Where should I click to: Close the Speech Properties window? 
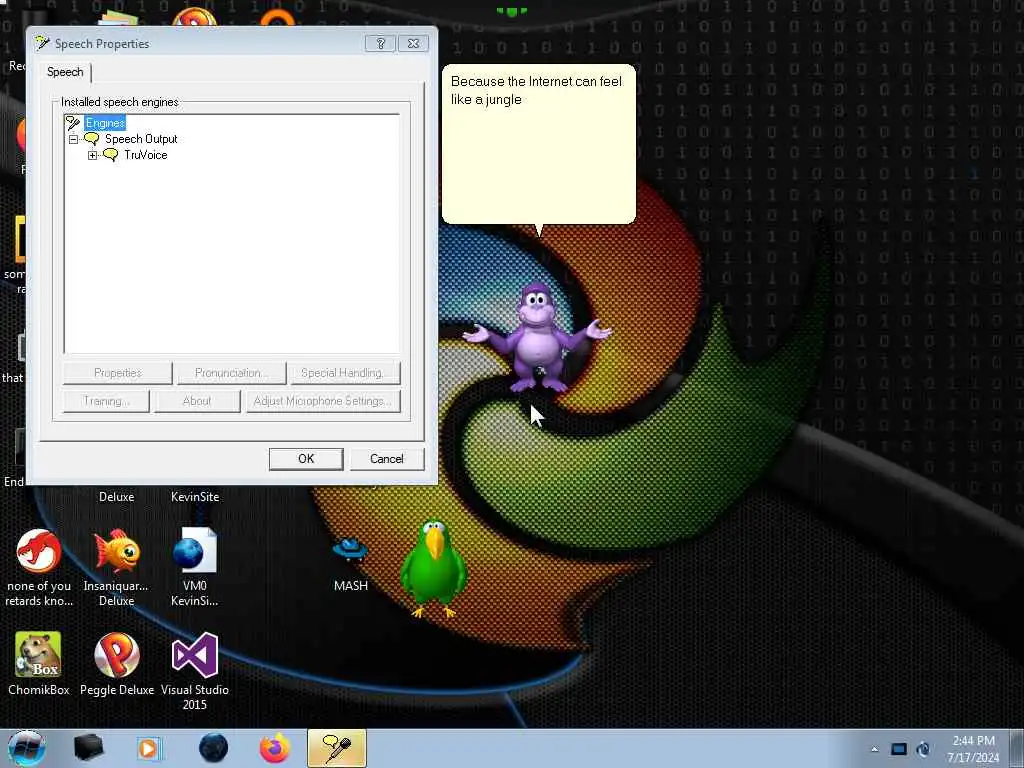click(x=413, y=44)
